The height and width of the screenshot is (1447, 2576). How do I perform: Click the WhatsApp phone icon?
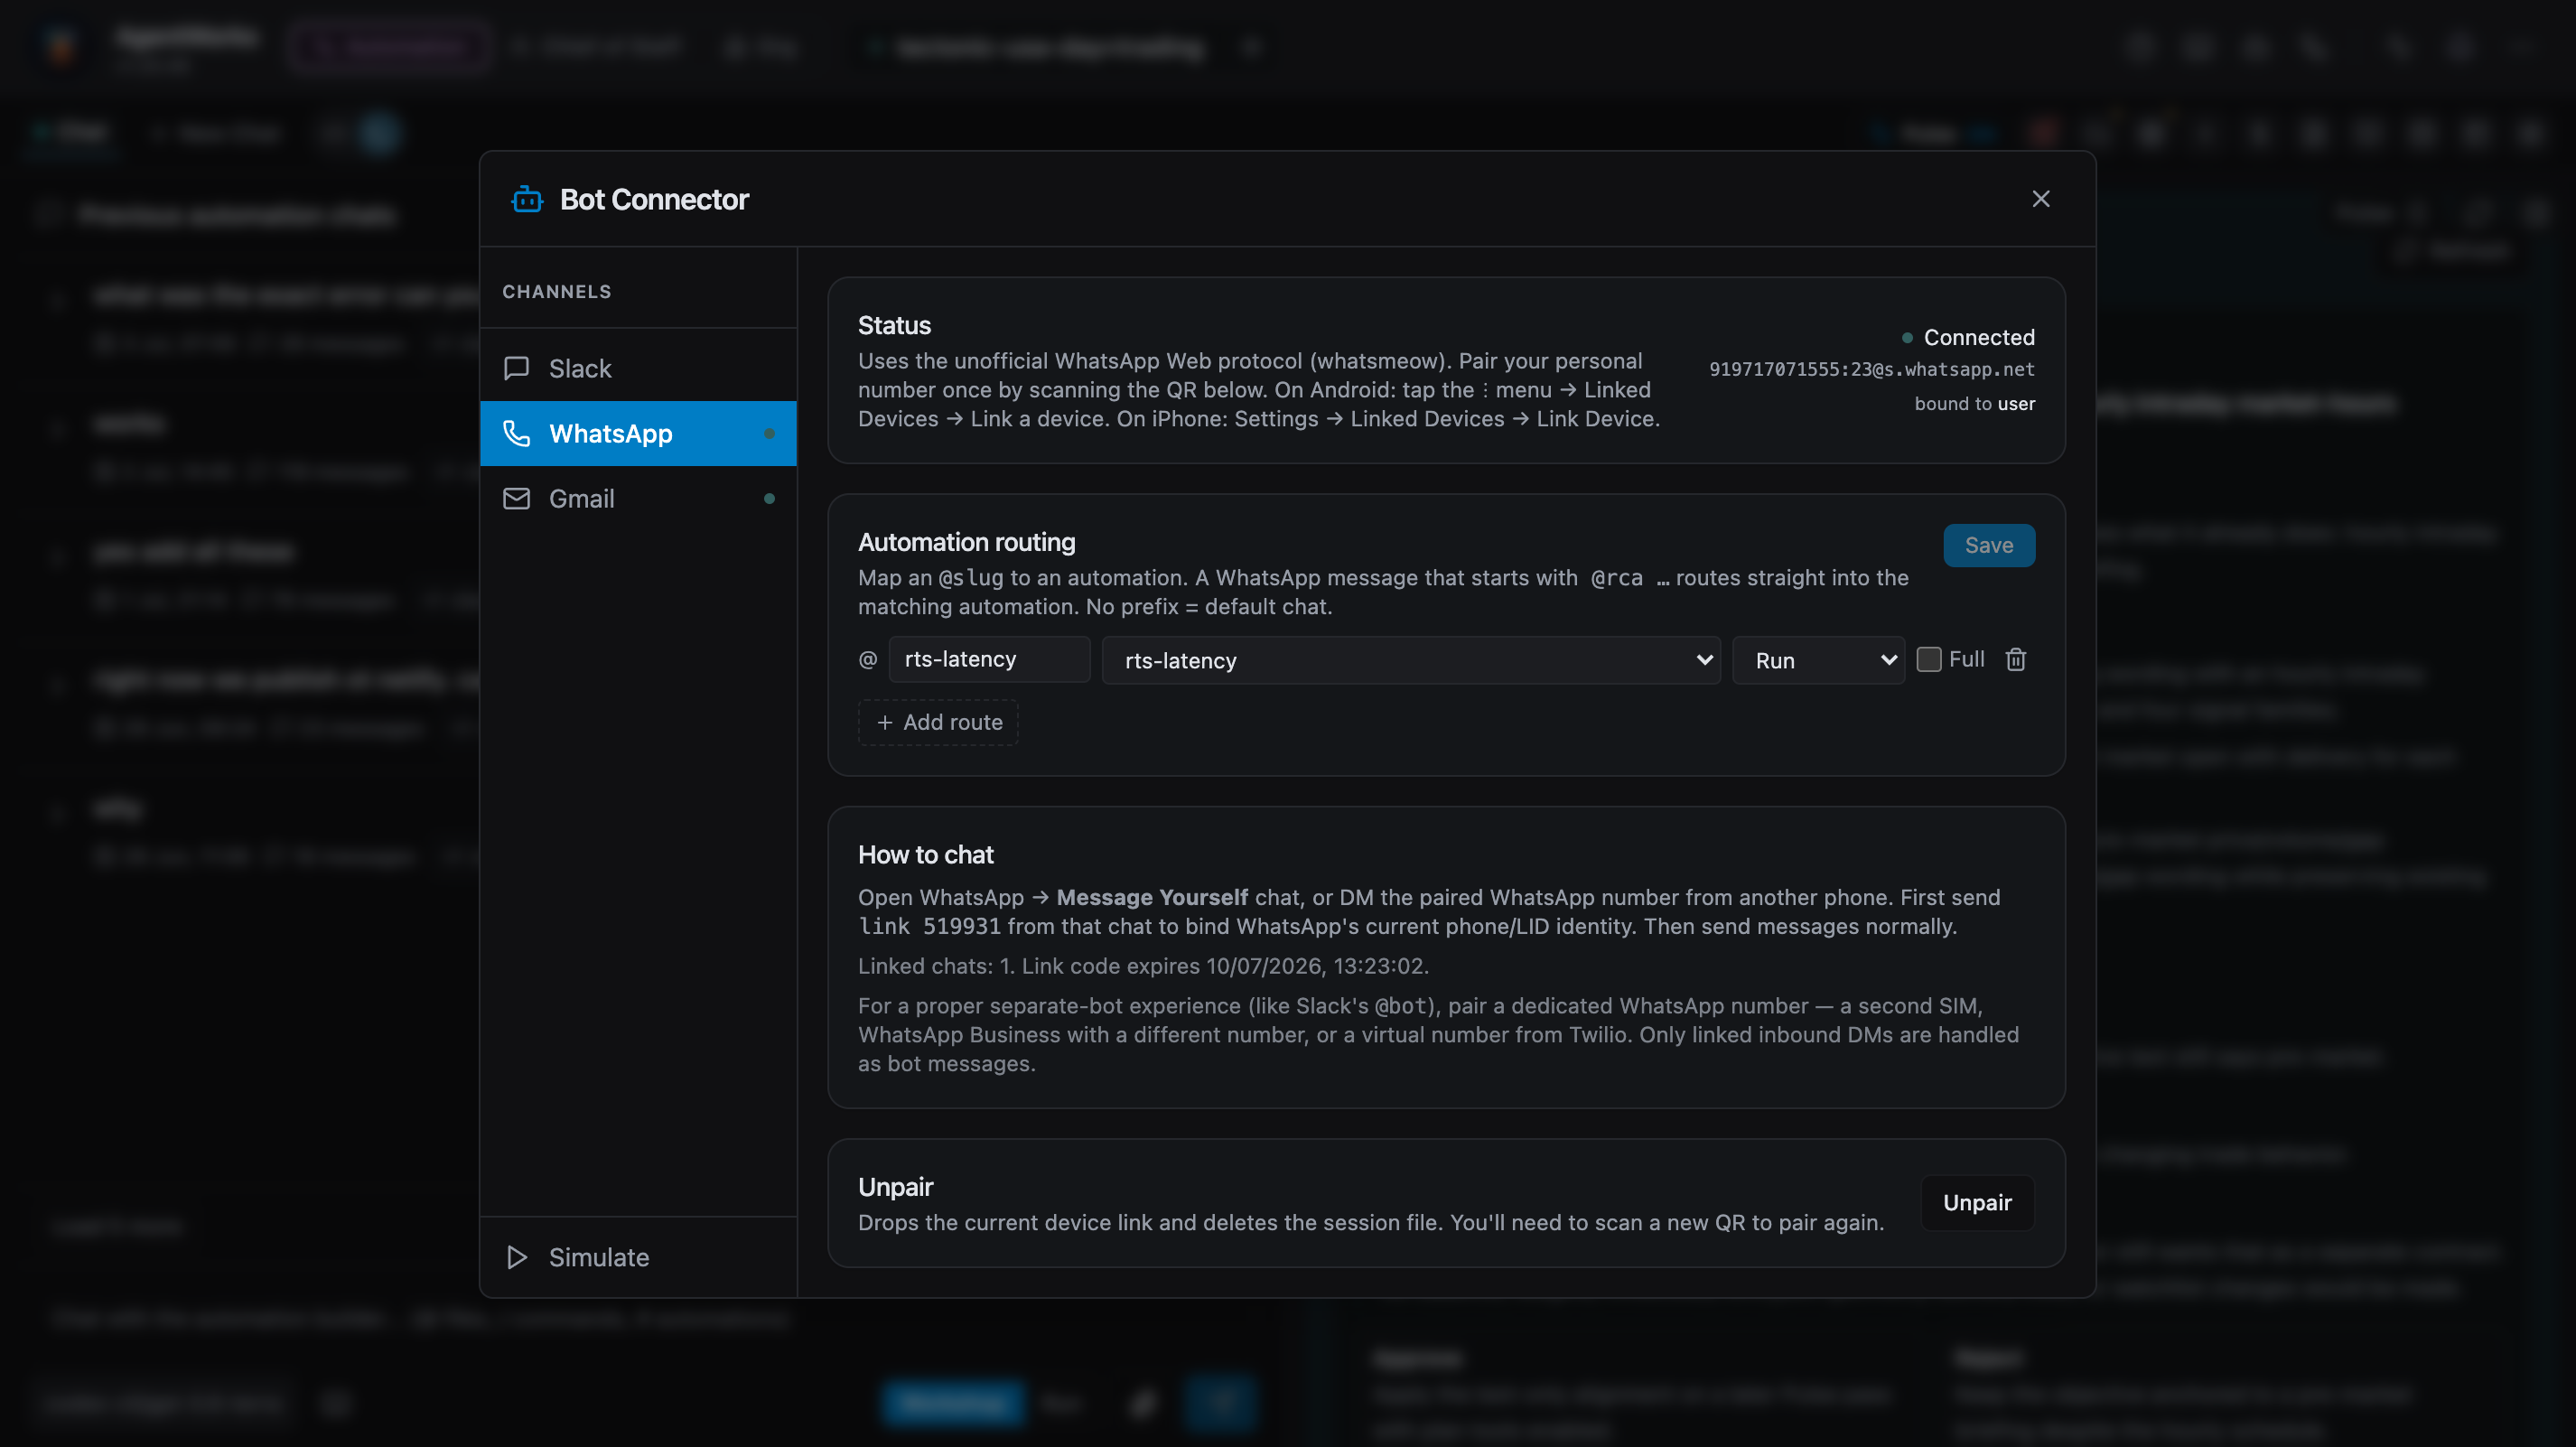[x=516, y=433]
